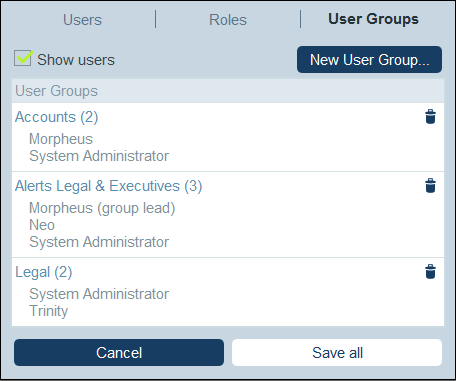Open the Legal (2) group
The image size is (456, 381).
[x=44, y=272]
